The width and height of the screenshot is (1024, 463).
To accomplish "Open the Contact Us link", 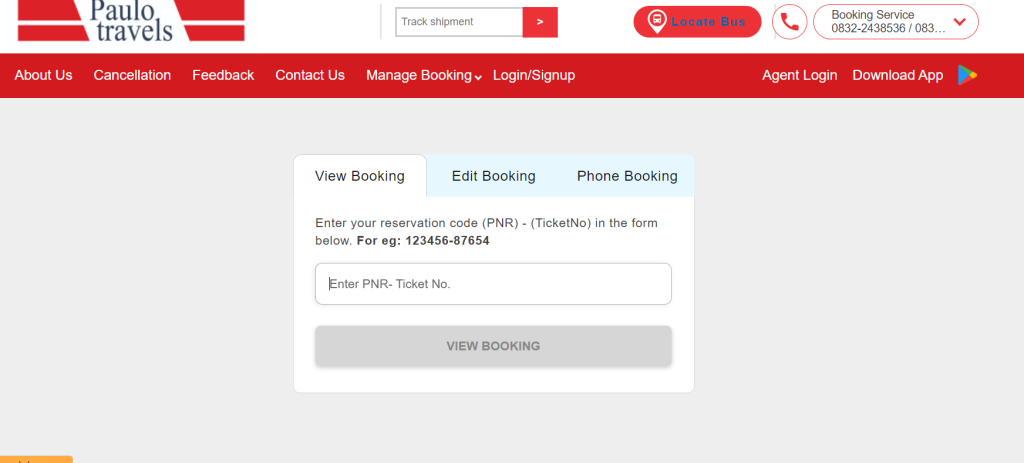I will pos(310,75).
